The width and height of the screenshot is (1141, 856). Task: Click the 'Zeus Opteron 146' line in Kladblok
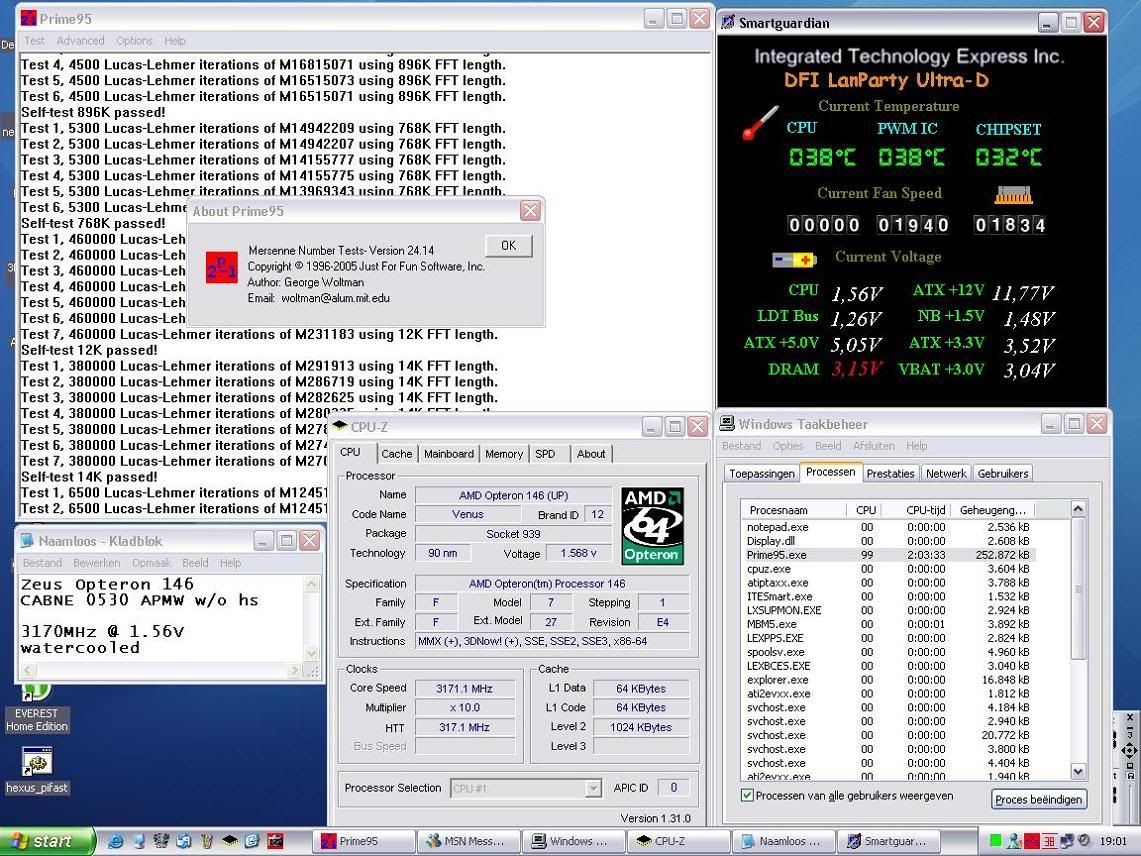coord(107,584)
